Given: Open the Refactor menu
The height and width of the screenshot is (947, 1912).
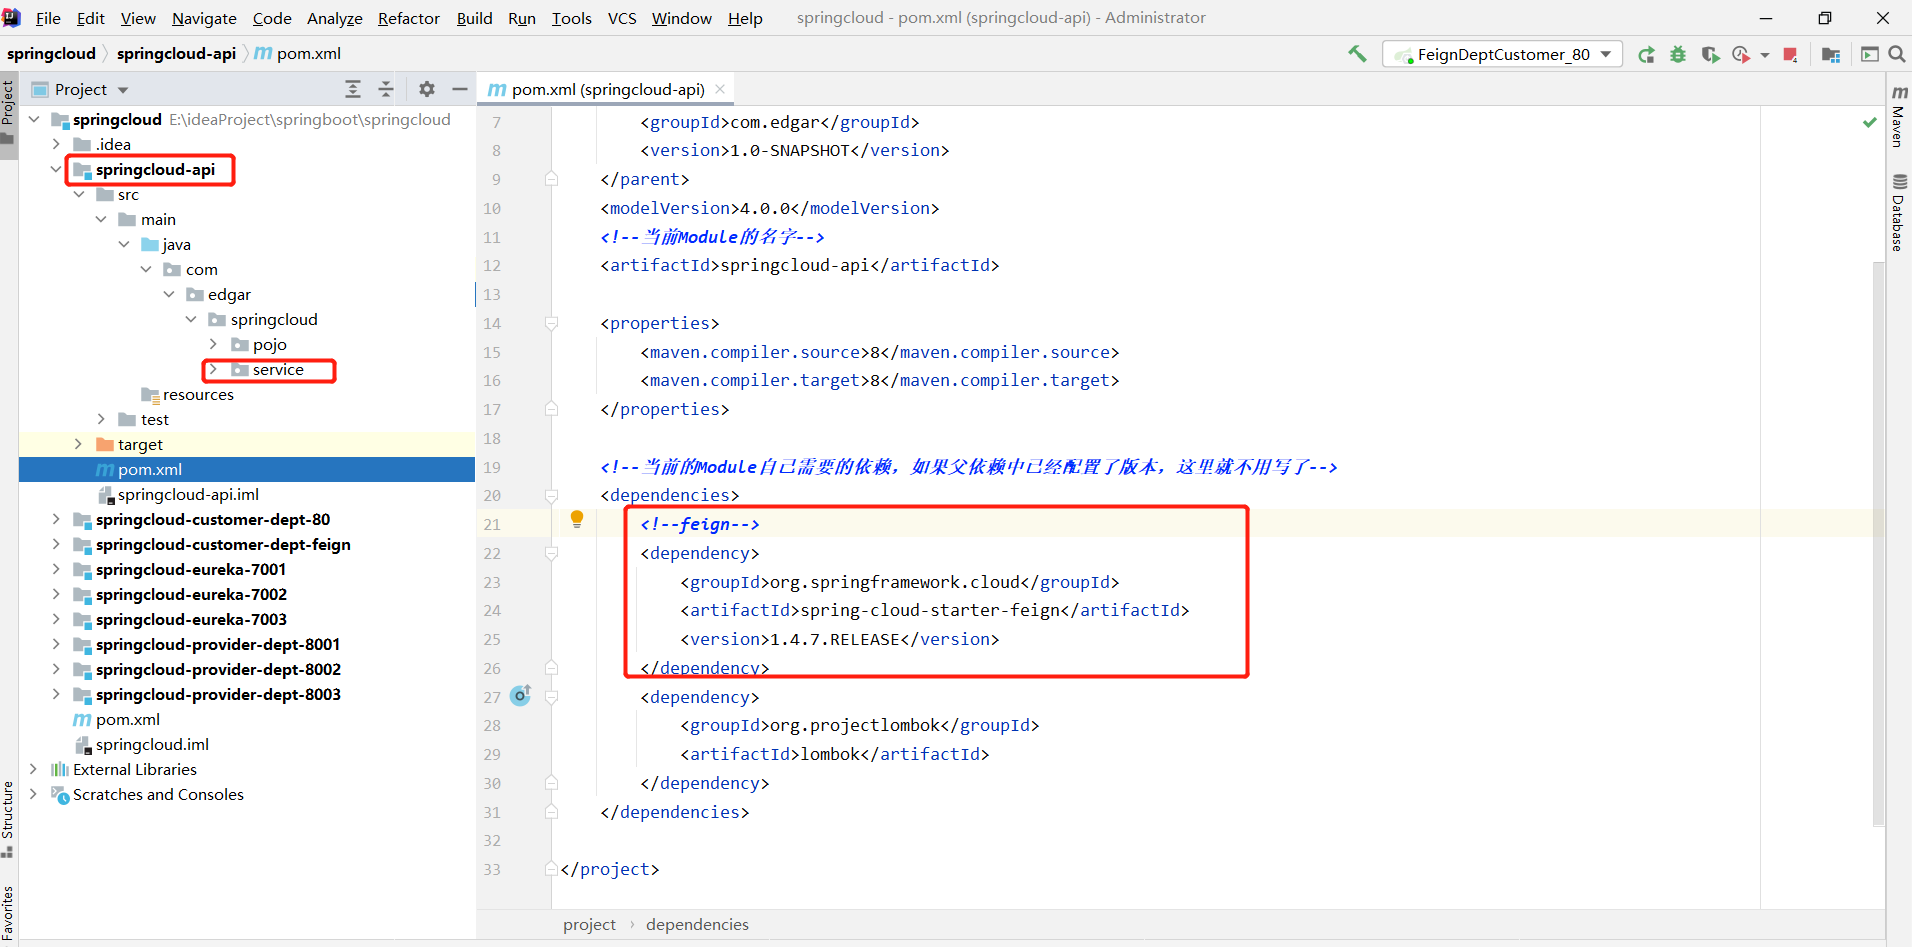Looking at the screenshot, I should pos(408,18).
